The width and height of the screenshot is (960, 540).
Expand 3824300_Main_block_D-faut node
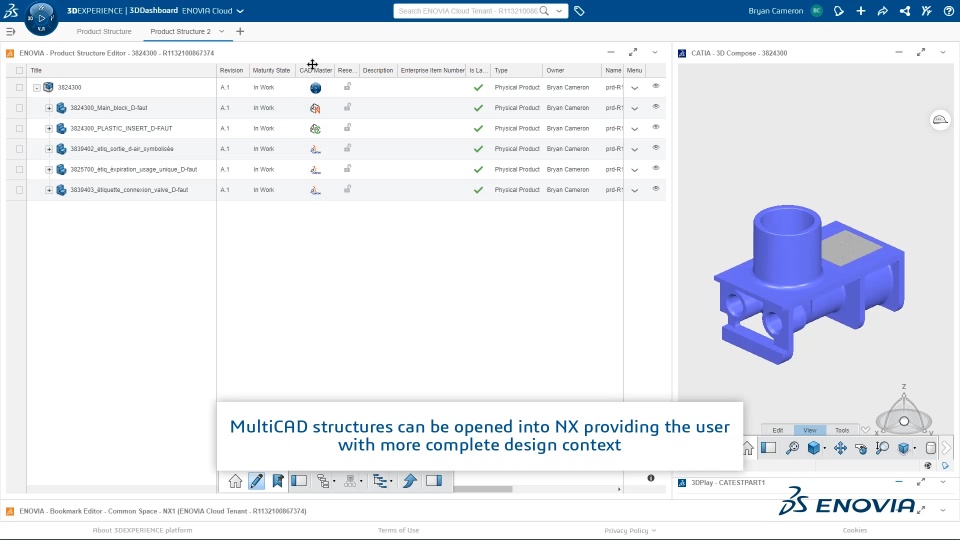pyautogui.click(x=49, y=108)
